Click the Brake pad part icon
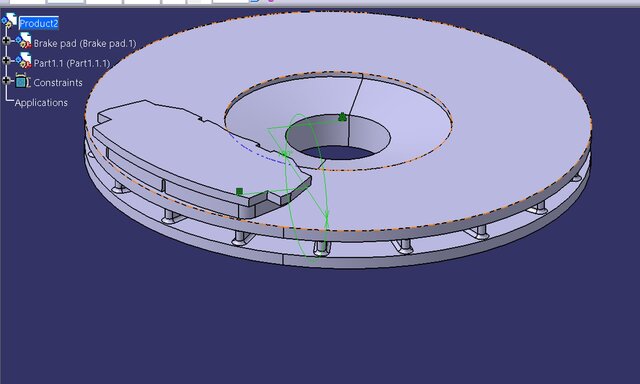 (23, 41)
